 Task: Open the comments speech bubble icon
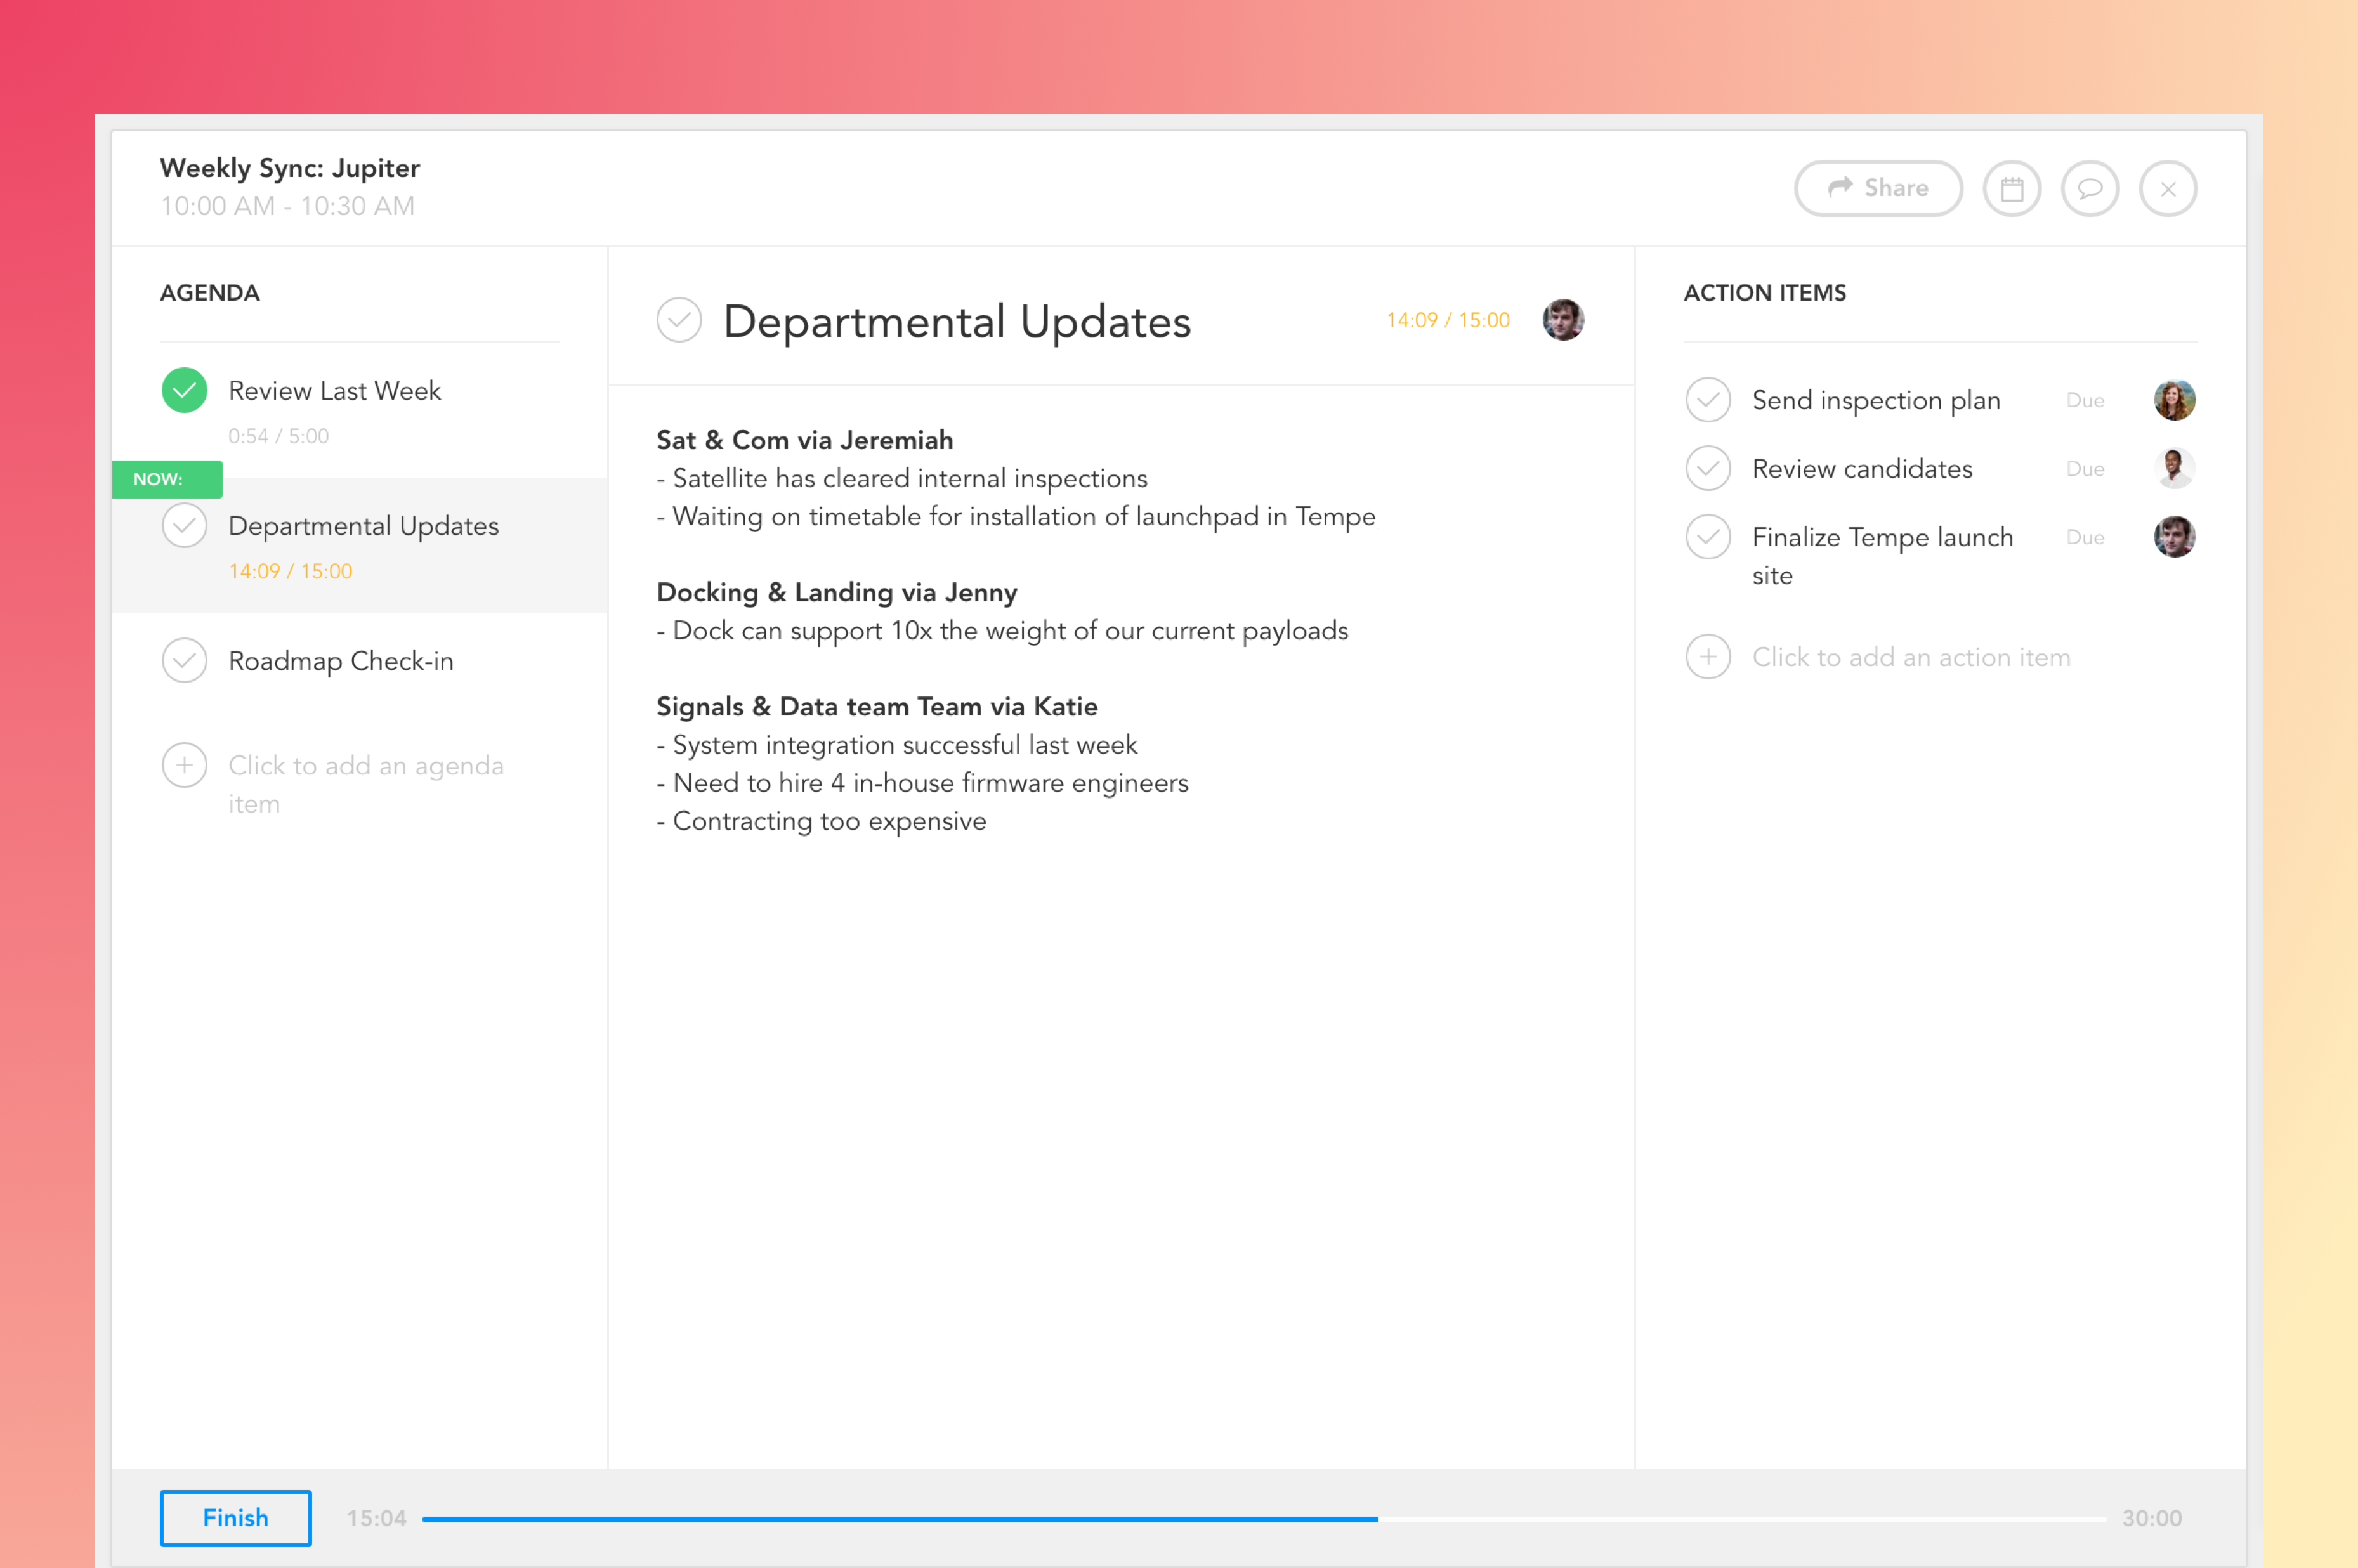click(x=2089, y=188)
